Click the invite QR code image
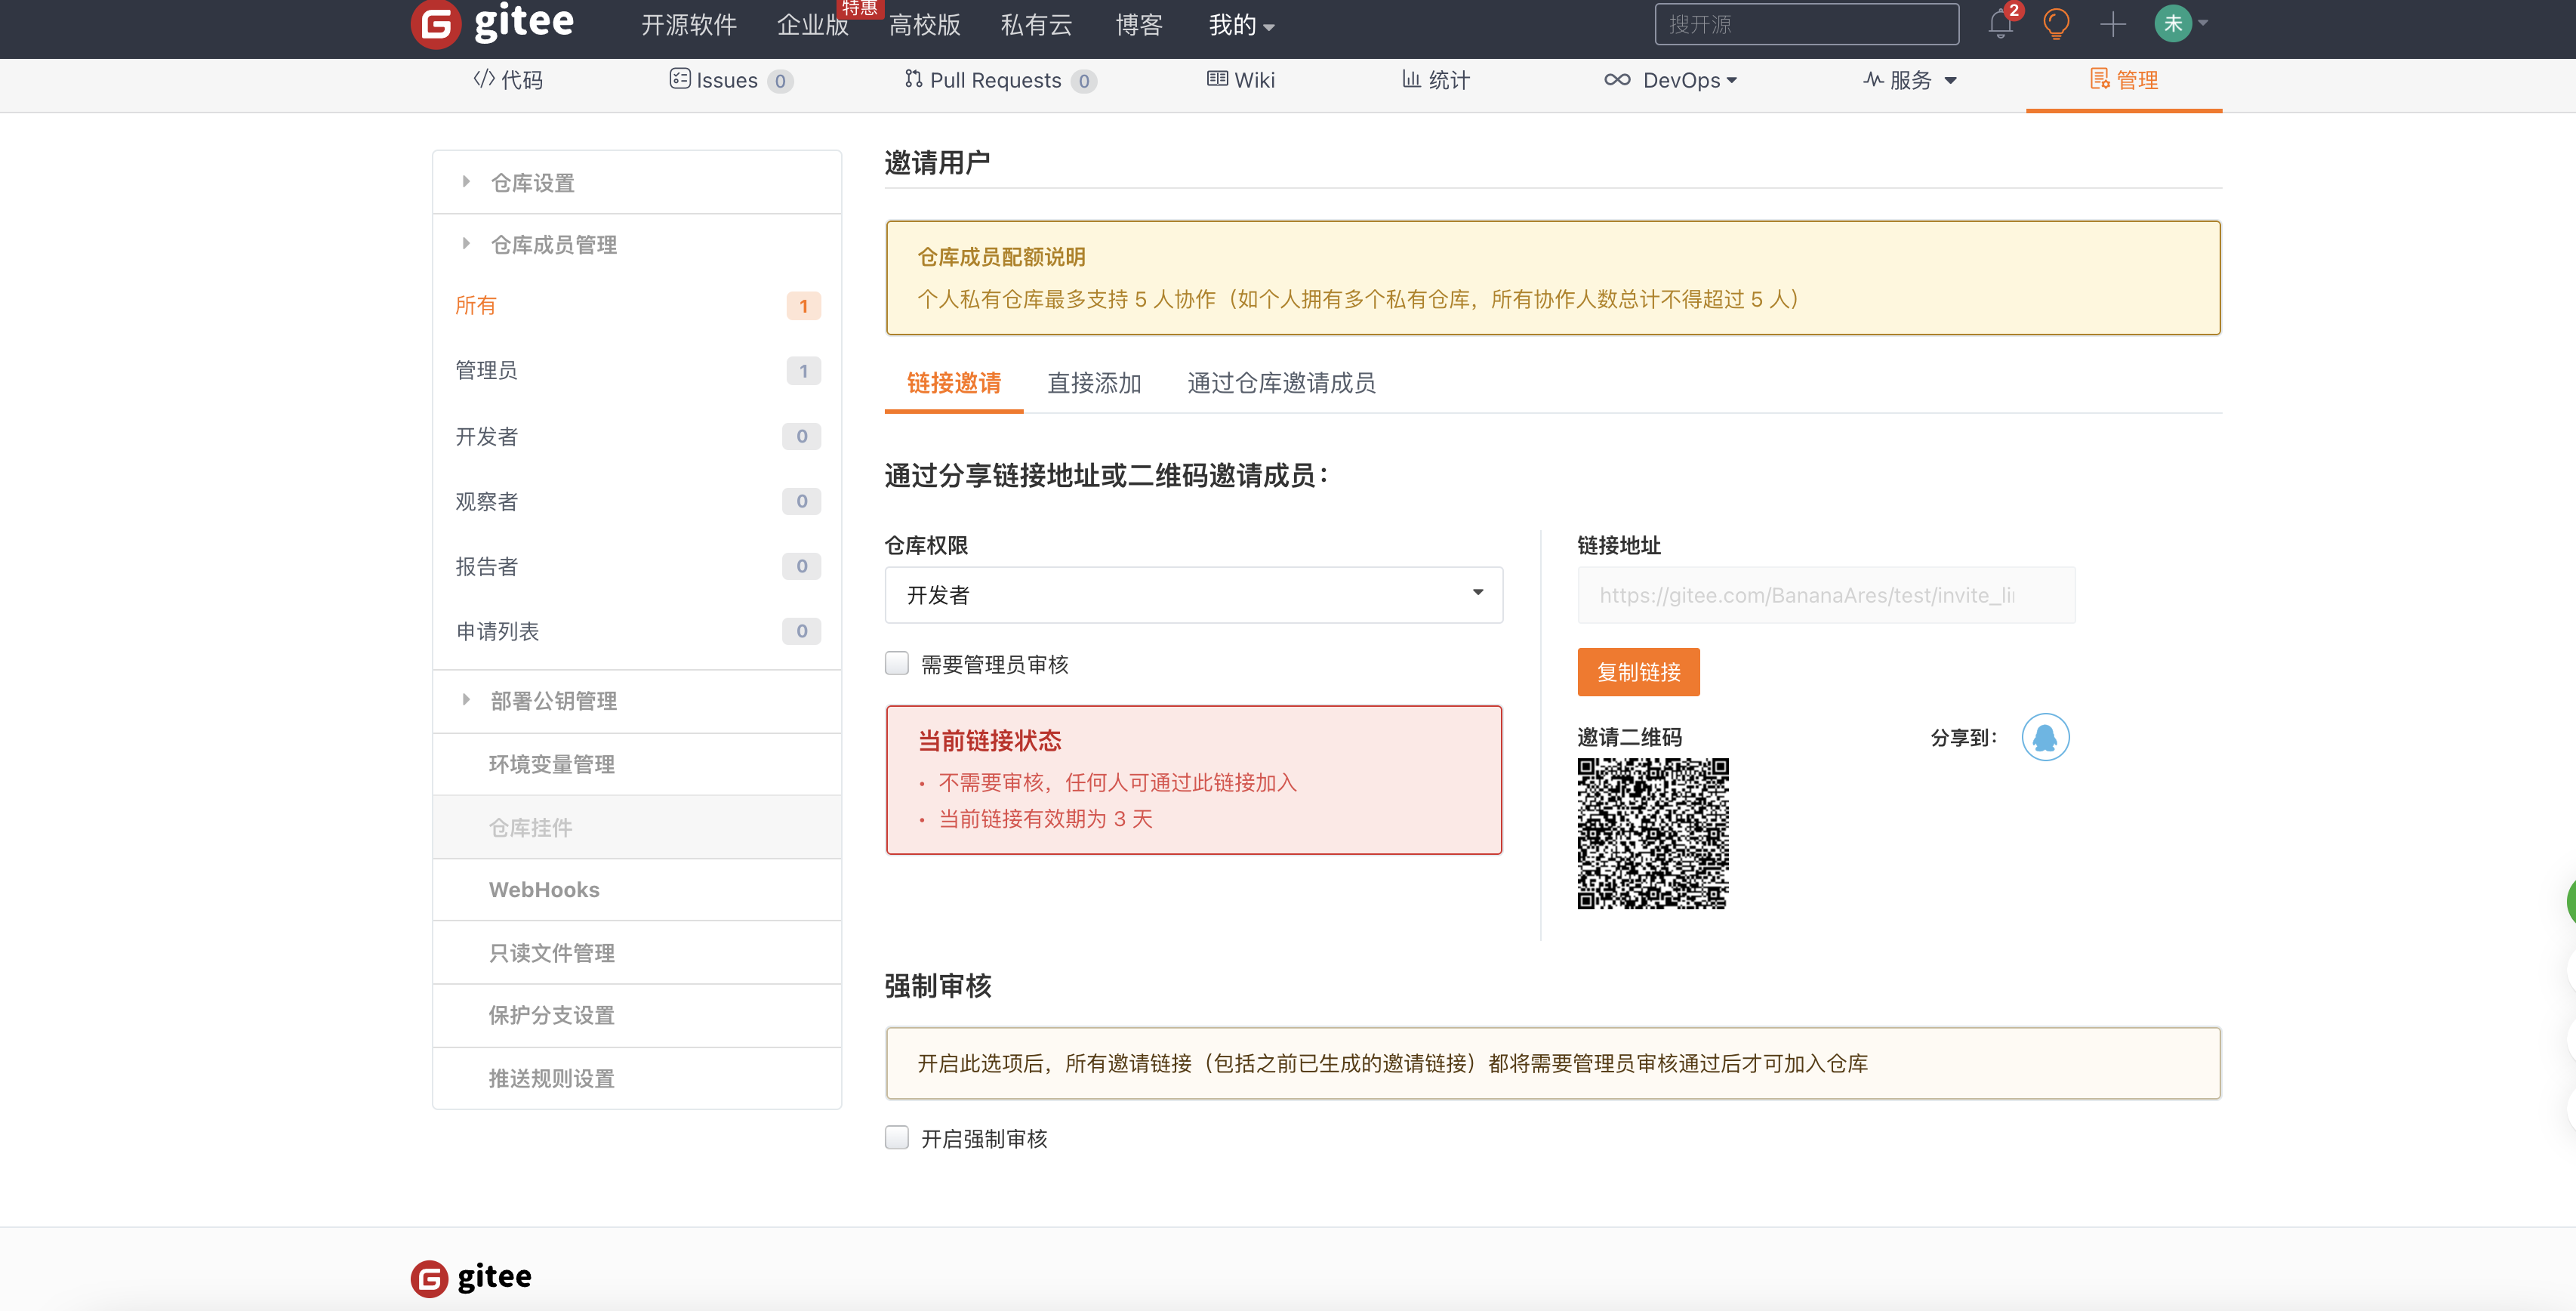This screenshot has width=2576, height=1311. pos(1653,834)
